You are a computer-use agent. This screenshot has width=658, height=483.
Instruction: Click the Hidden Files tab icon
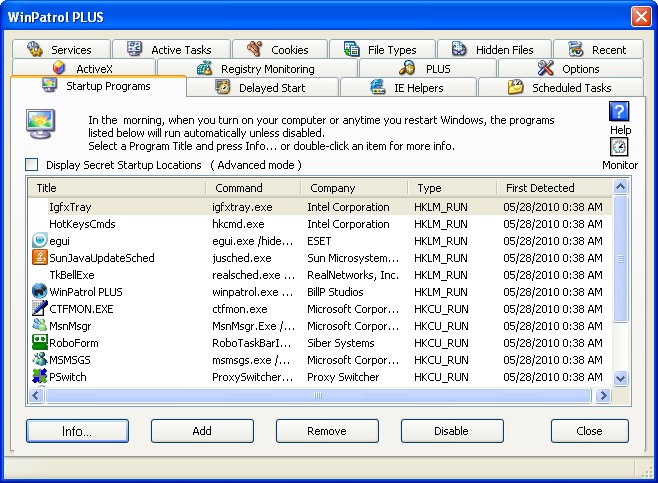point(459,49)
